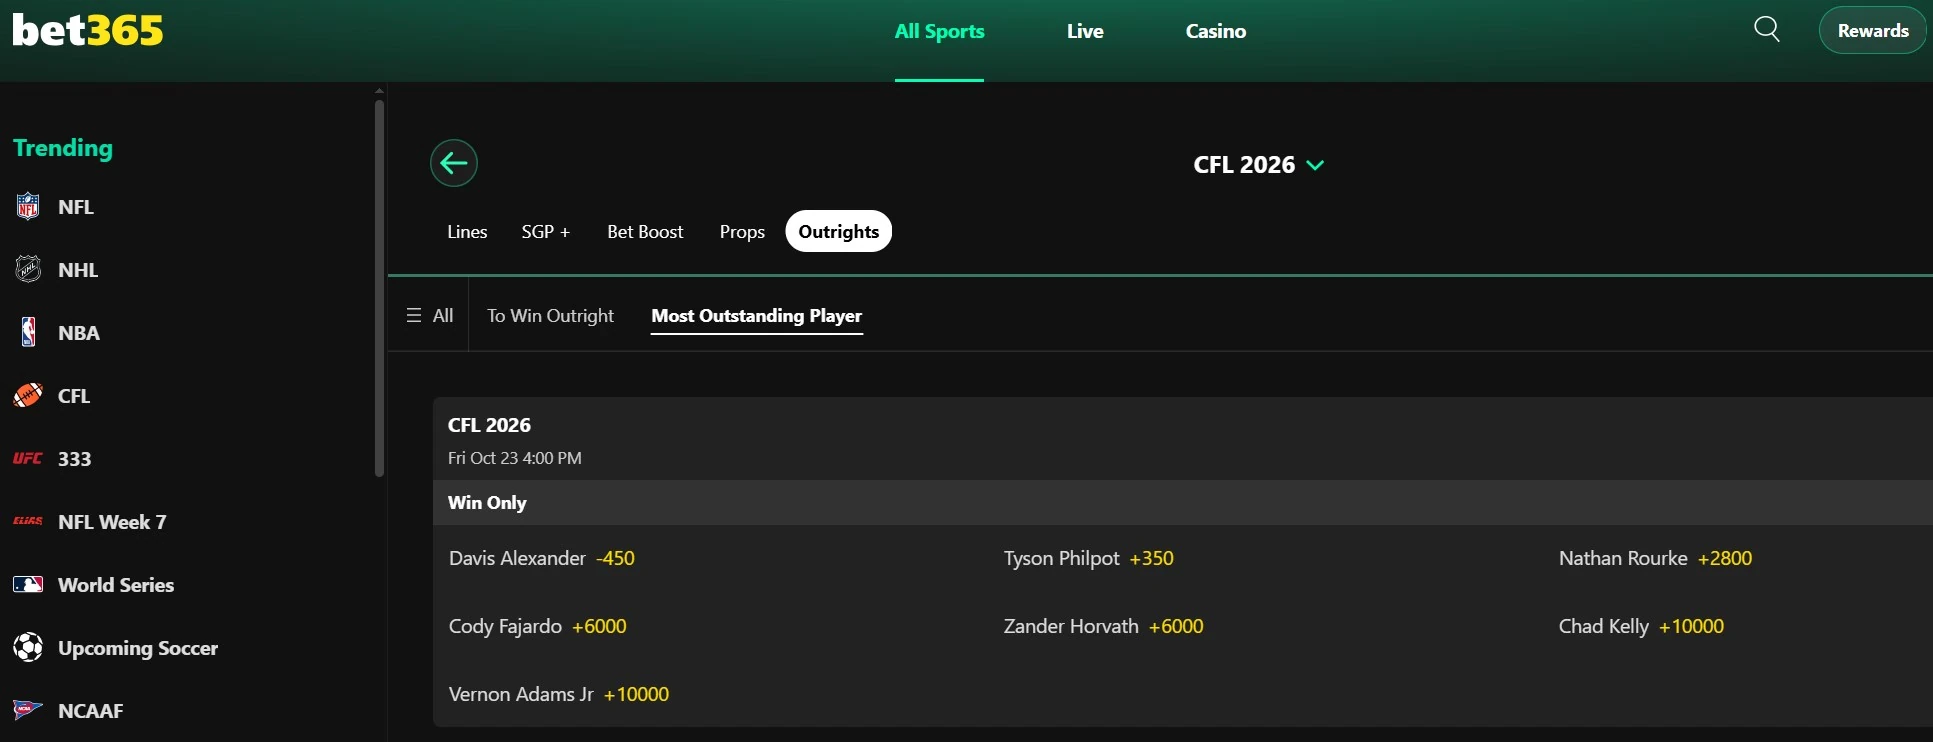Open the Casino tab
The image size is (1933, 742).
click(1216, 31)
